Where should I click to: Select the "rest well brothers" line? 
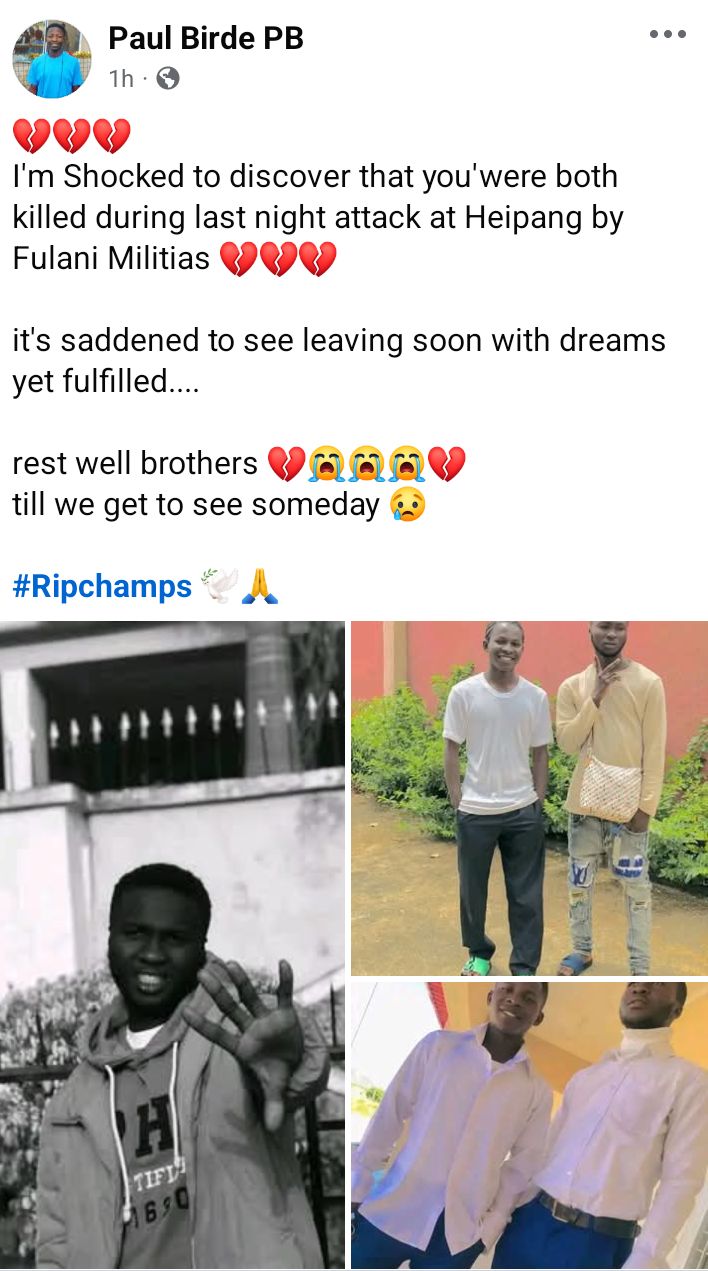[x=135, y=464]
